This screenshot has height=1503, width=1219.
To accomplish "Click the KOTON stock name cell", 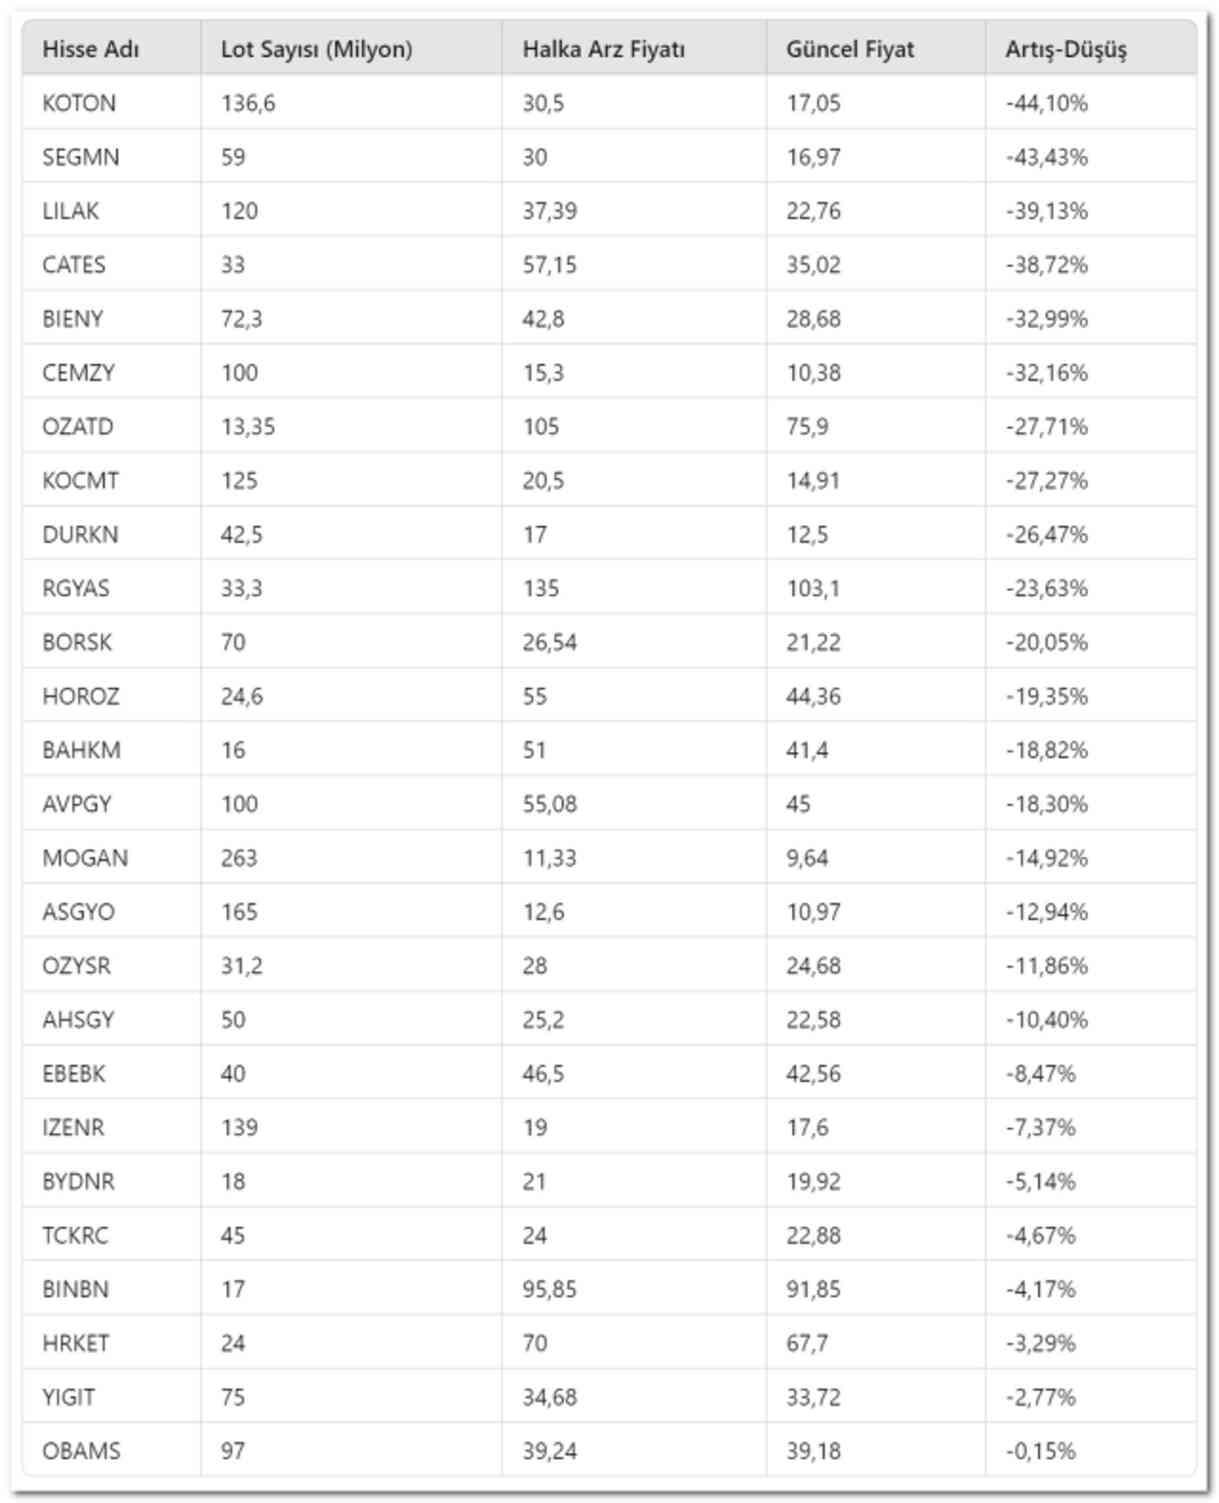I will [x=79, y=103].
